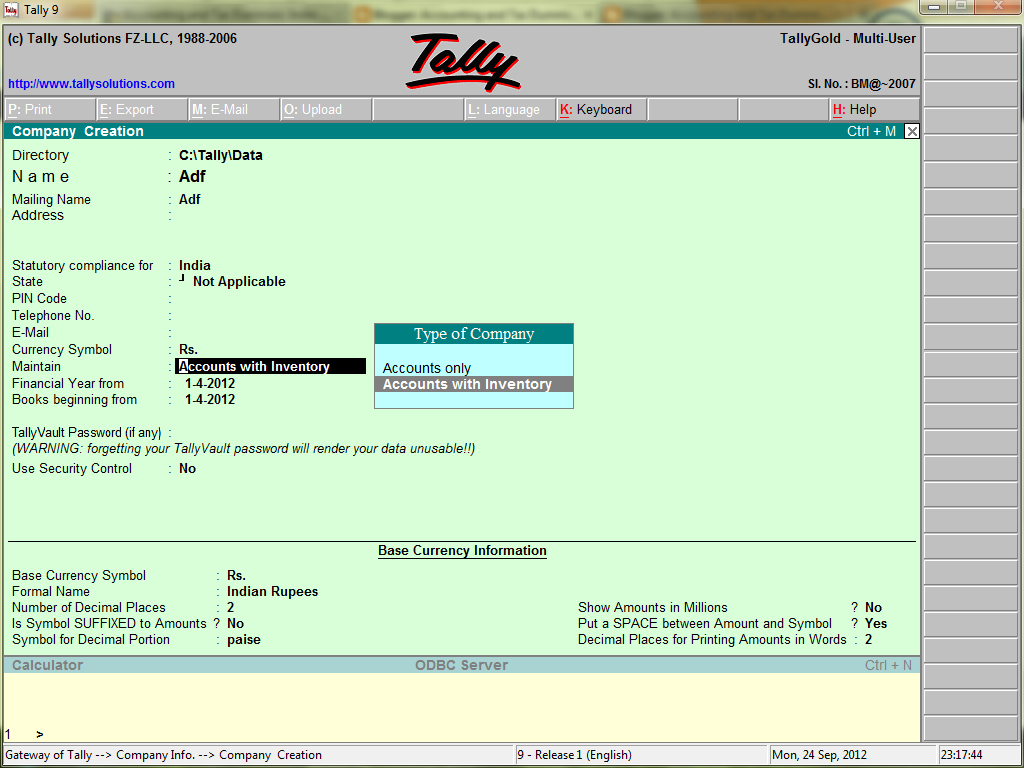Toggle Show Amounts in Millions value No
Viewport: 1024px width, 768px height.
pos(873,607)
